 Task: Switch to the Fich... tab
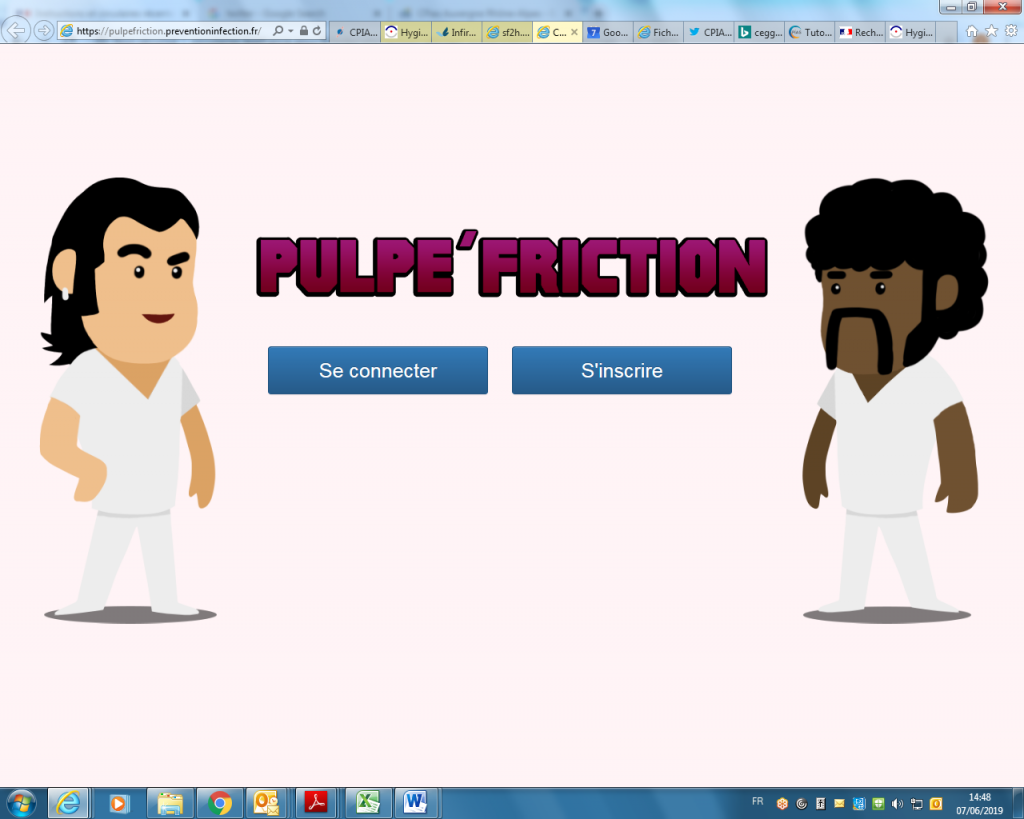658,32
